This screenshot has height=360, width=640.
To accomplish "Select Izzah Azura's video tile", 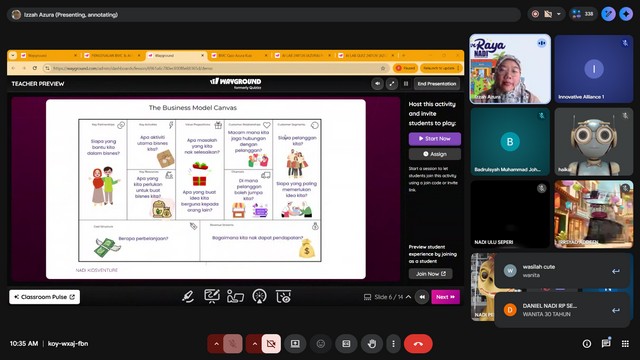I will click(510, 69).
